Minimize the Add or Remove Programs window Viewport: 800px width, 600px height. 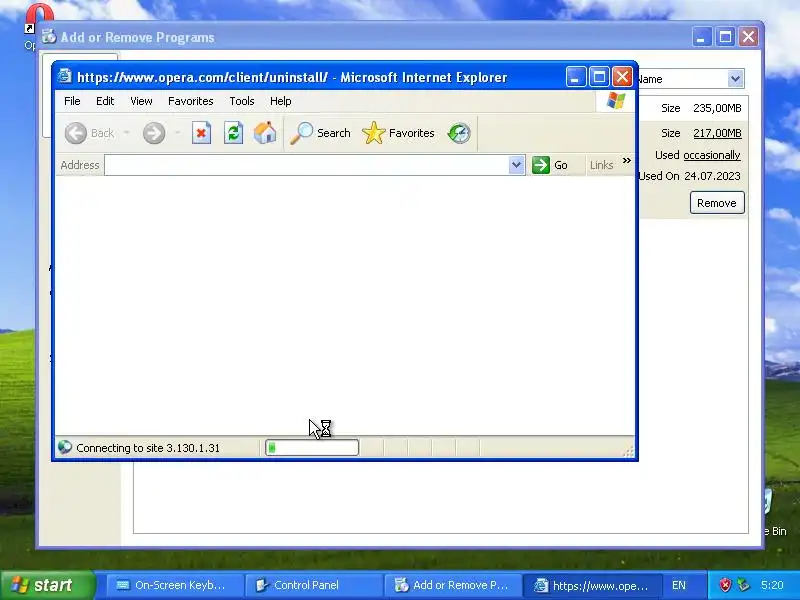tap(702, 37)
